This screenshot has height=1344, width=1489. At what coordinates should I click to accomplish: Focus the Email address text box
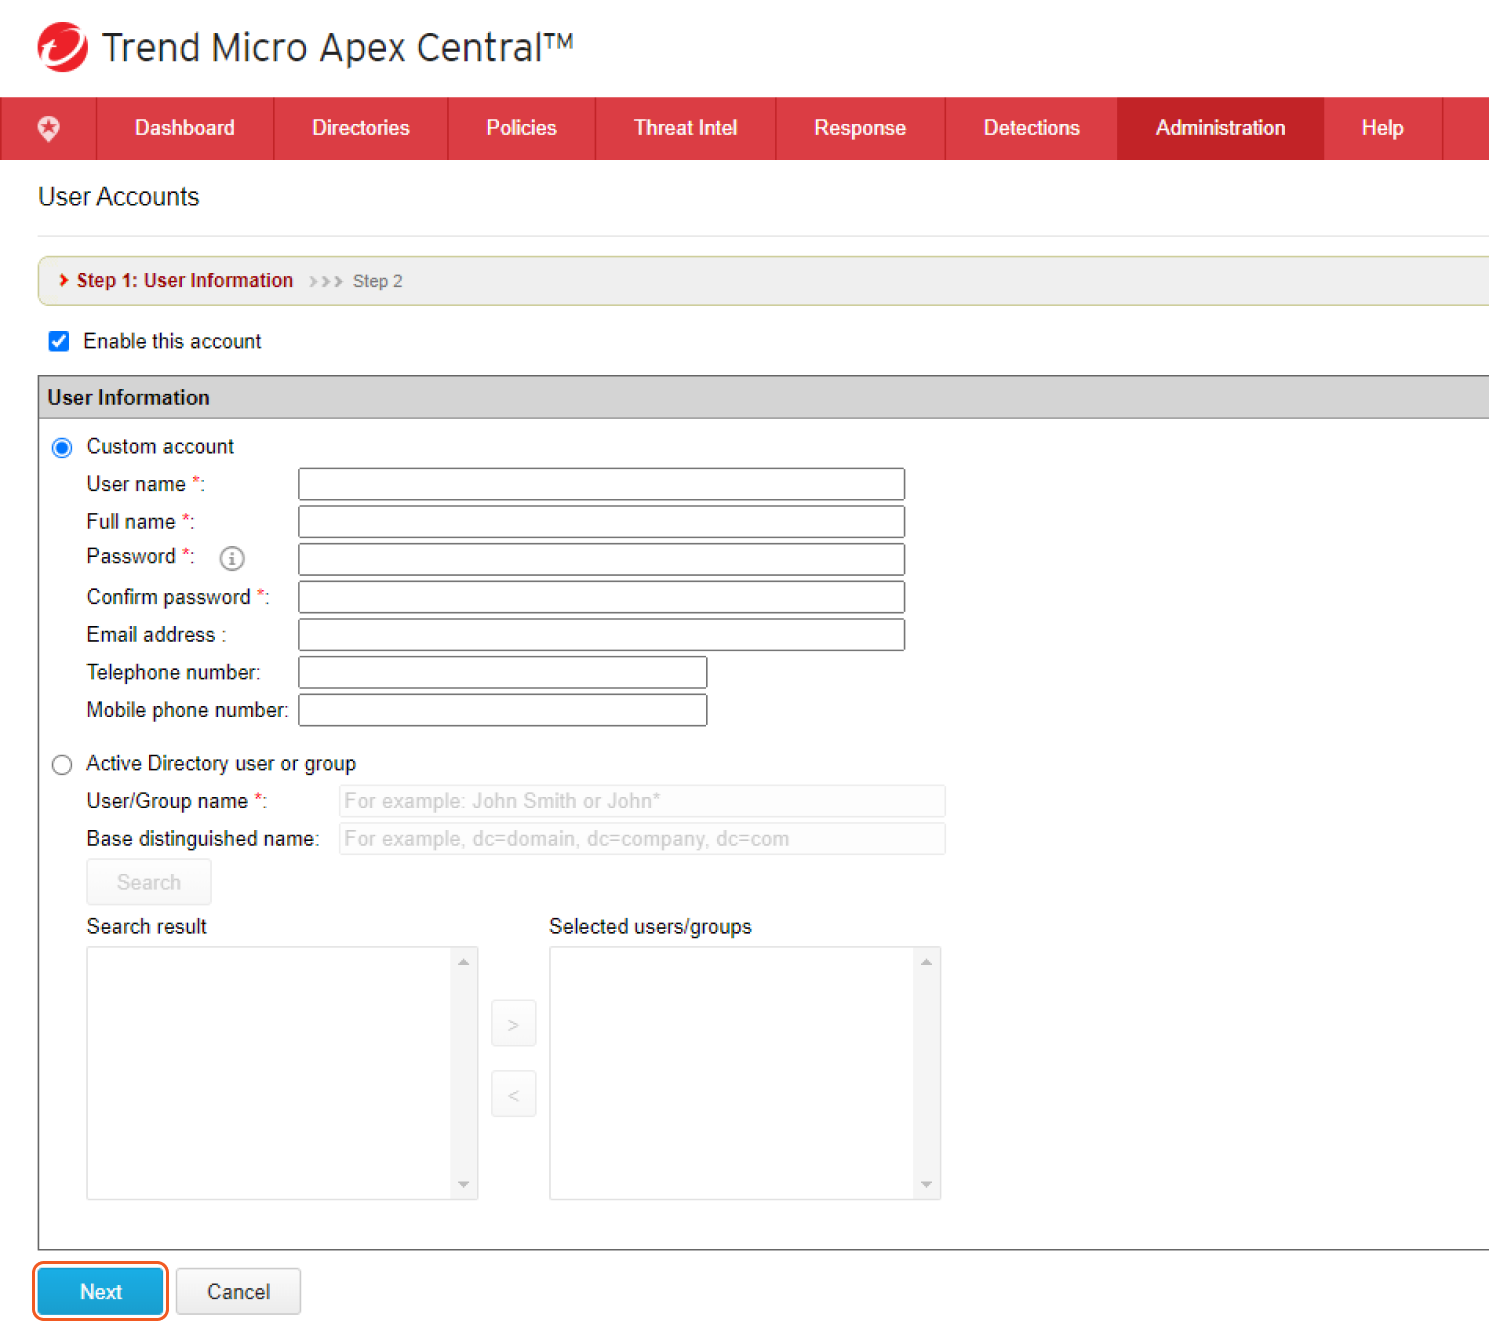click(x=601, y=635)
